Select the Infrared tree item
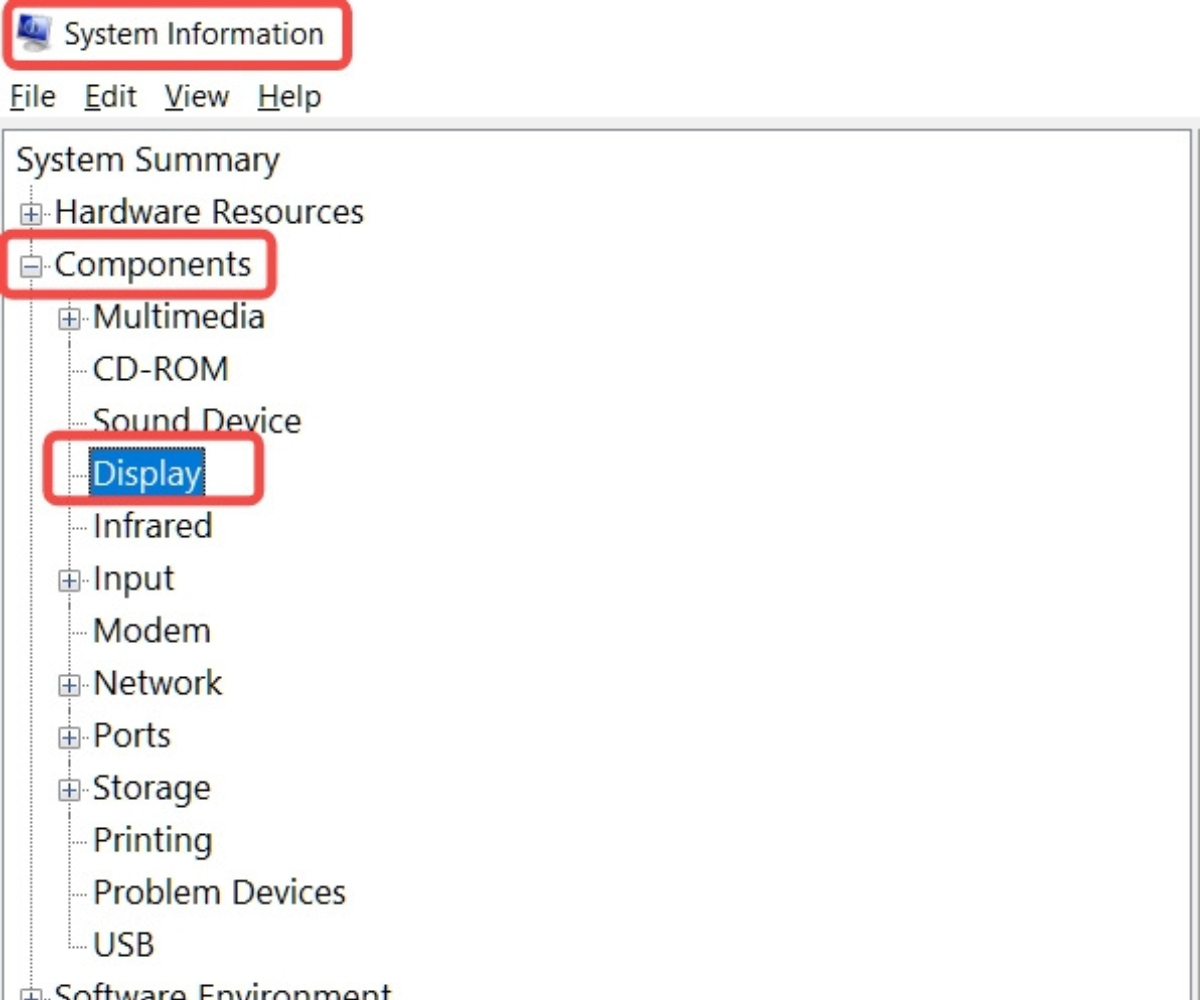 point(153,526)
